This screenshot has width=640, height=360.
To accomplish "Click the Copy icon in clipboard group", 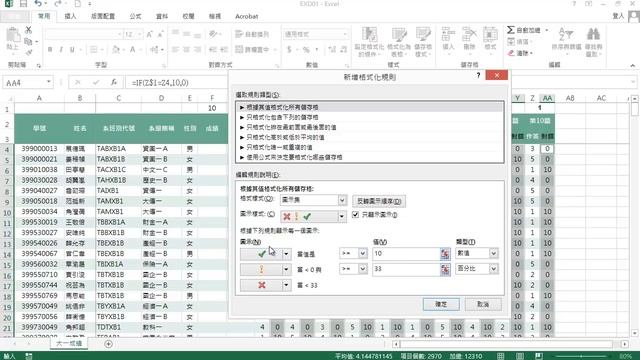I will coord(28,41).
